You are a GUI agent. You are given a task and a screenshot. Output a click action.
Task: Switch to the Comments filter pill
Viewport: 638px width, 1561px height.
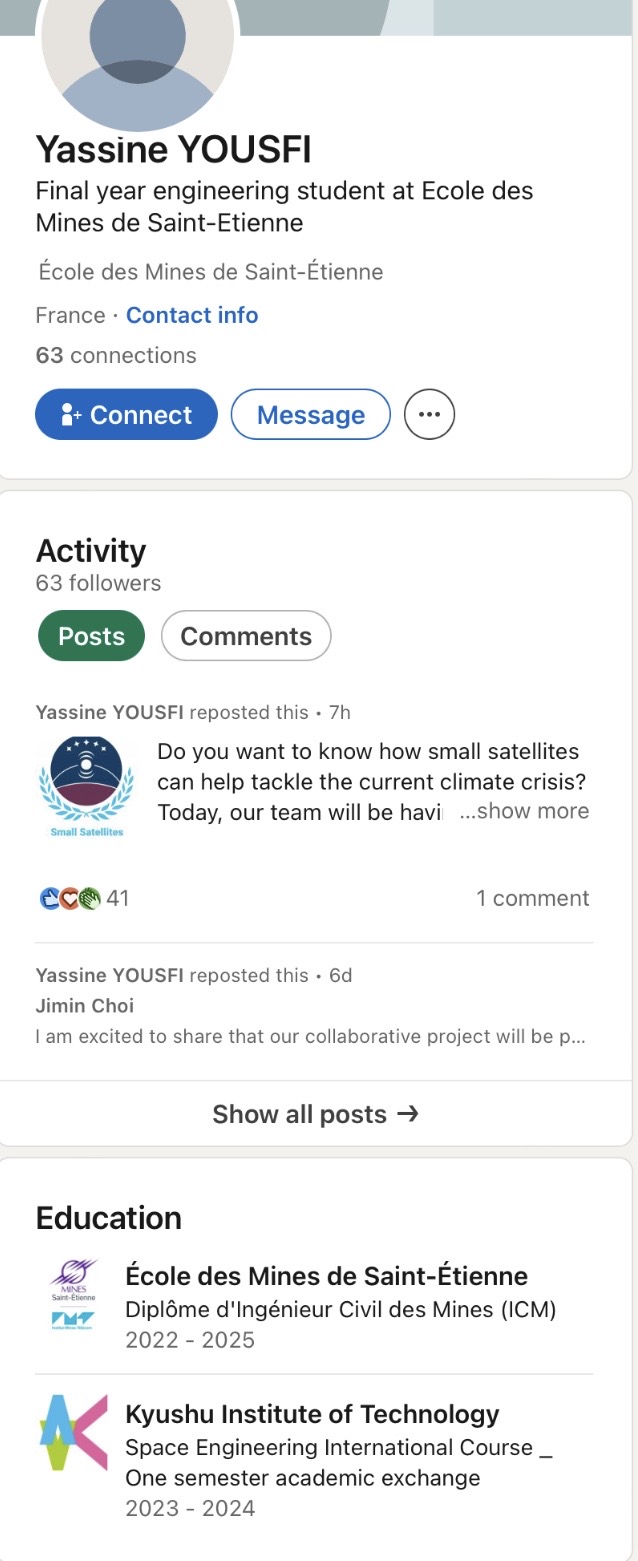[246, 636]
